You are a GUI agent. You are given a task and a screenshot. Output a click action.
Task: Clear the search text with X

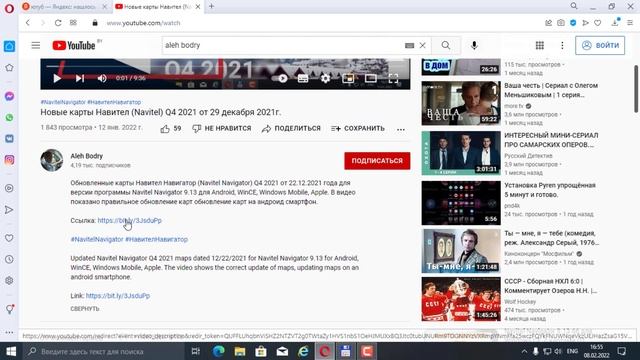[423, 45]
